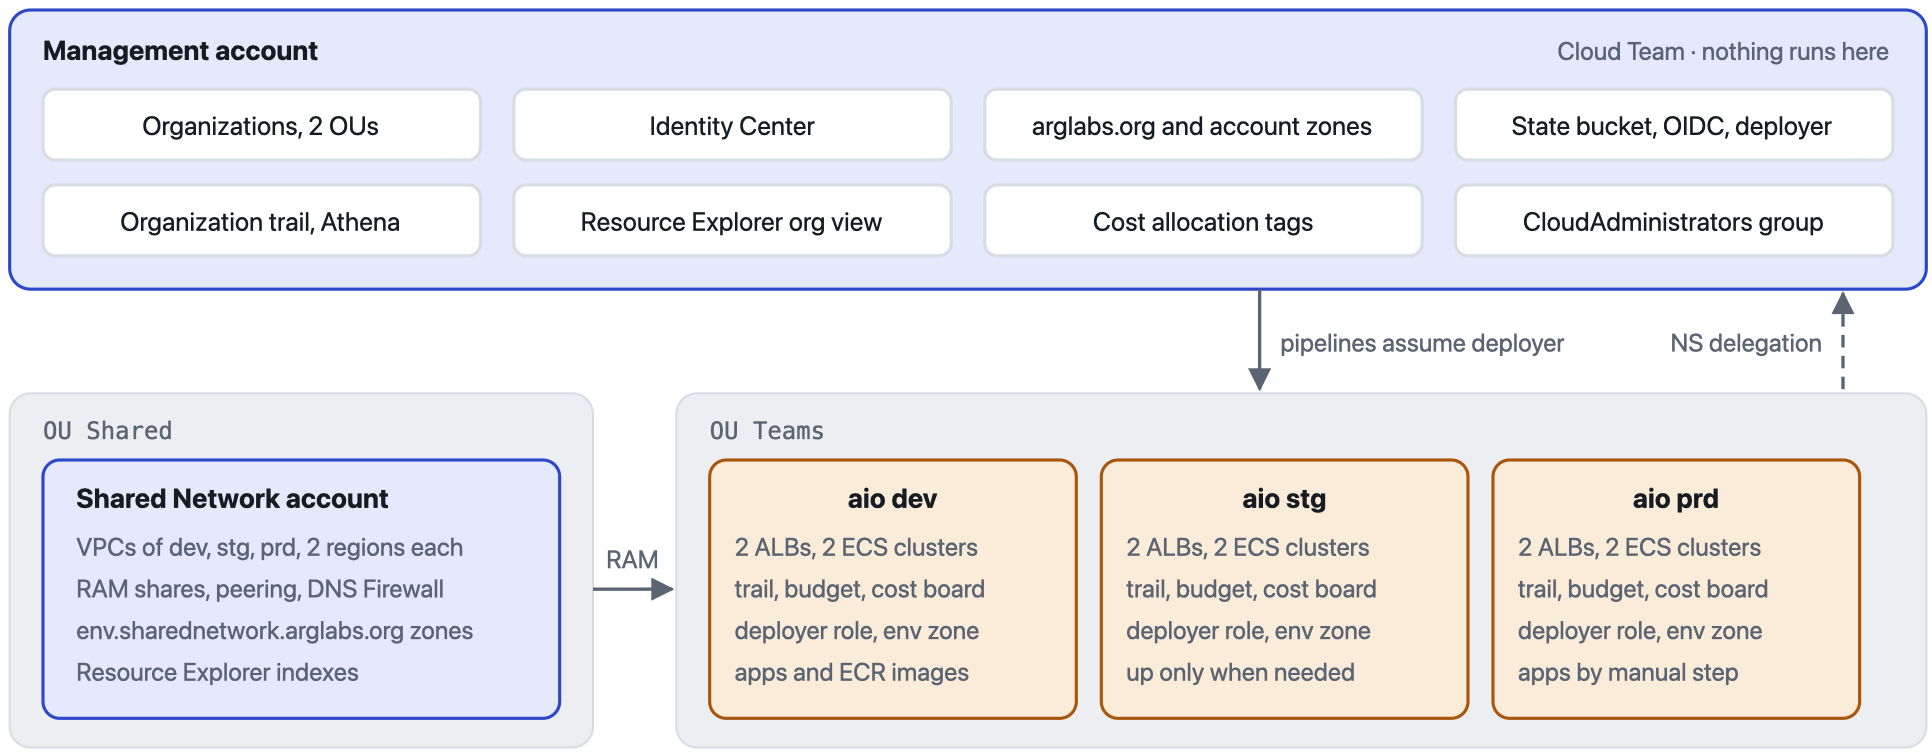Click the "pipelines assume deployer" label
Screen dimensions: 1932x756
click(1421, 343)
